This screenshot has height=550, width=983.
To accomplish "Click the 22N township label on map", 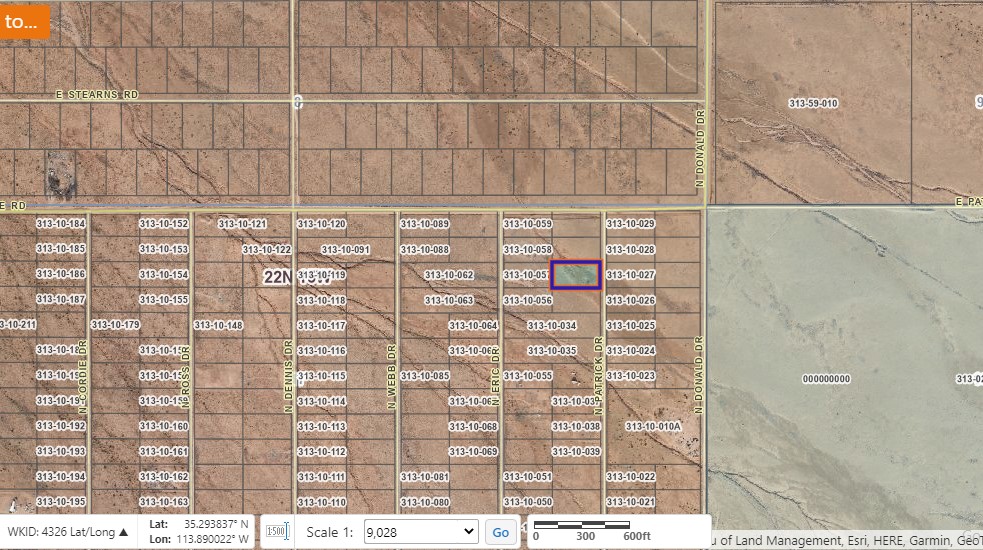I will (284, 278).
